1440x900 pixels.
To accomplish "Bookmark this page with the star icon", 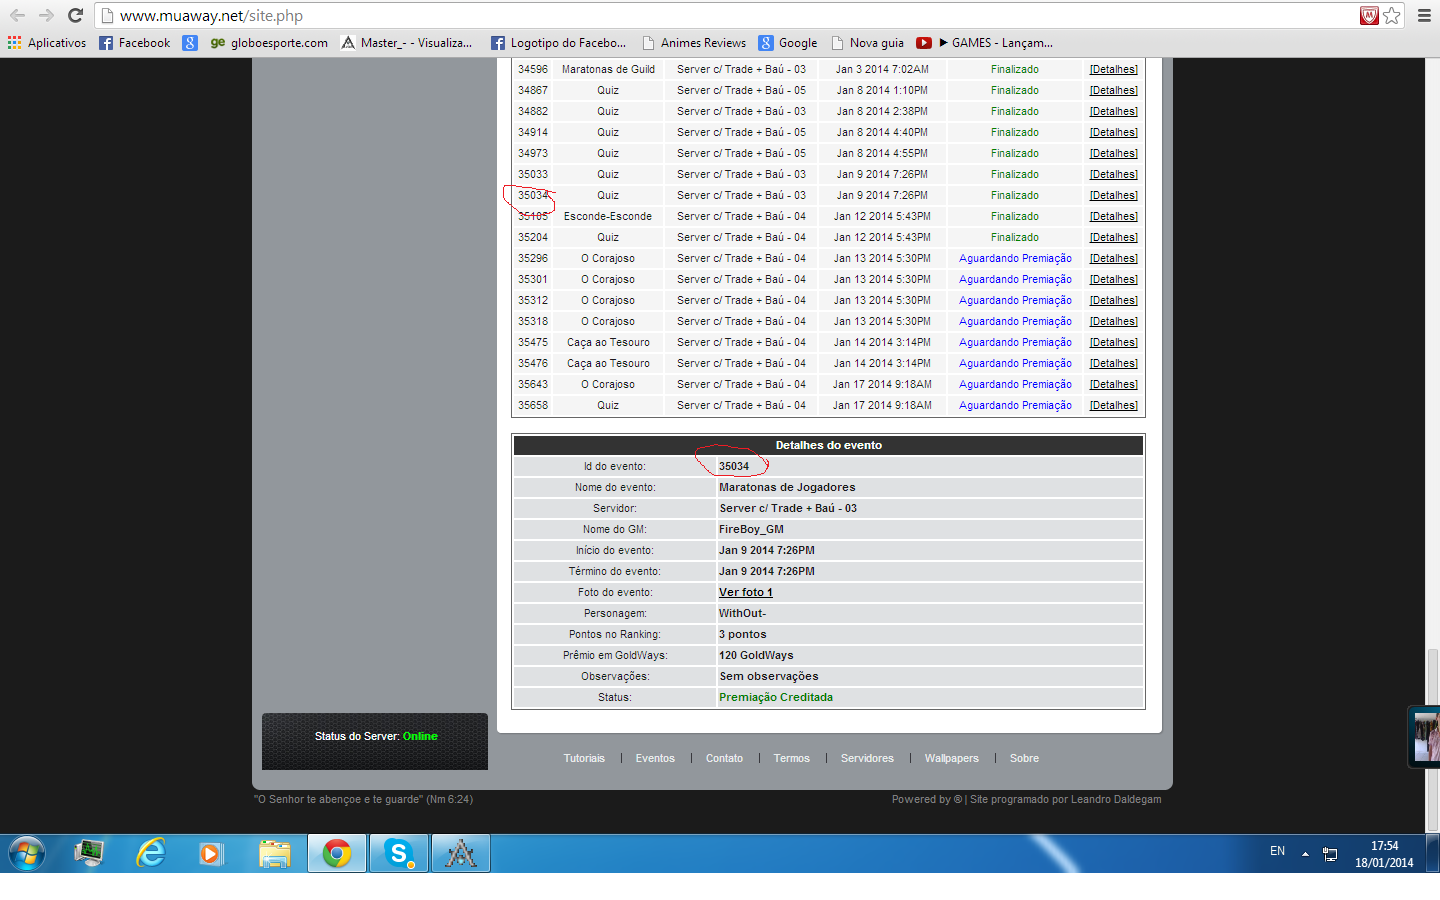I will (x=1392, y=15).
